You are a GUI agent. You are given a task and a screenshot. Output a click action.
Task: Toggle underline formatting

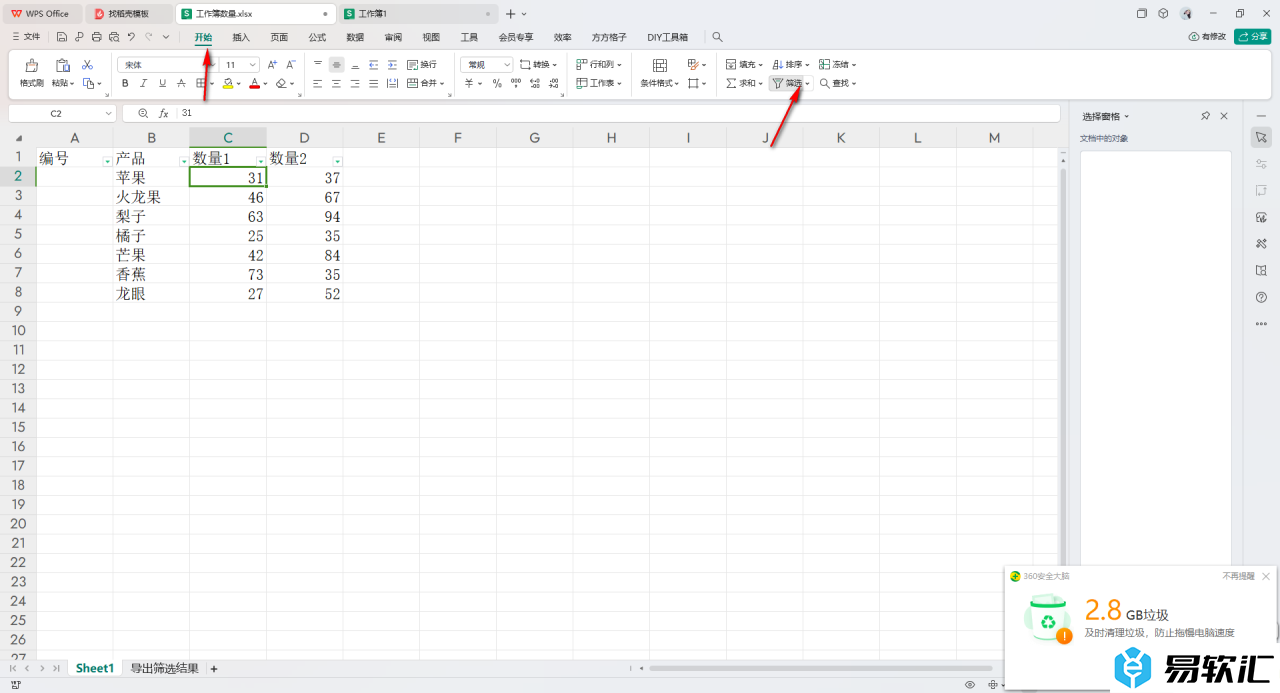pyautogui.click(x=161, y=84)
